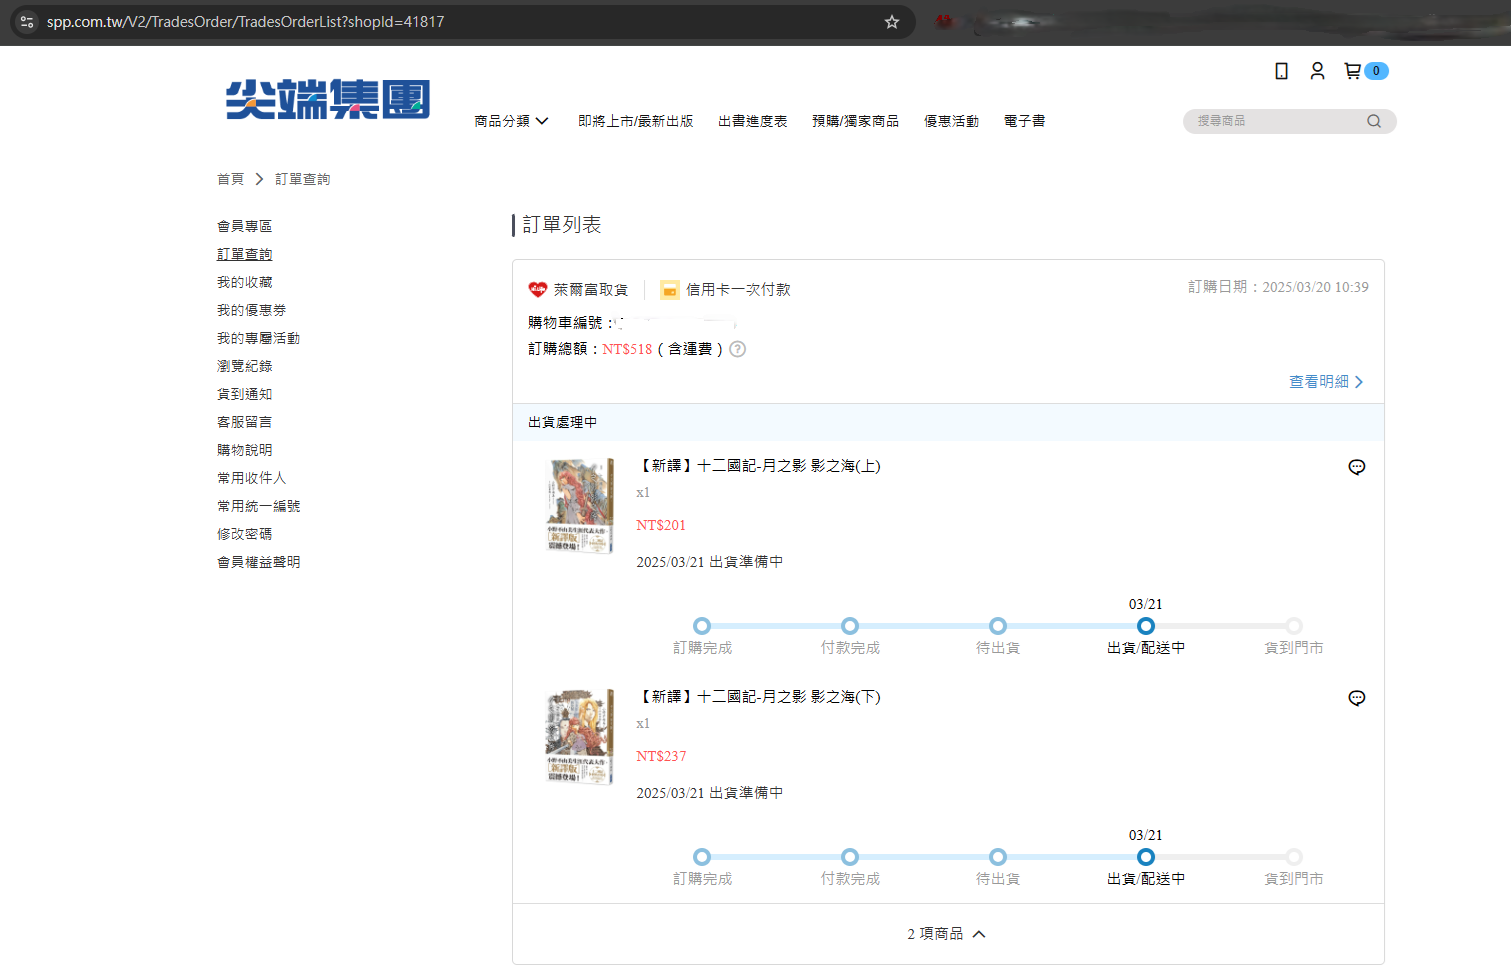Open 【新譯】十二國記-月之影 影之海(下) title
The width and height of the screenshot is (1511, 978).
tap(759, 697)
